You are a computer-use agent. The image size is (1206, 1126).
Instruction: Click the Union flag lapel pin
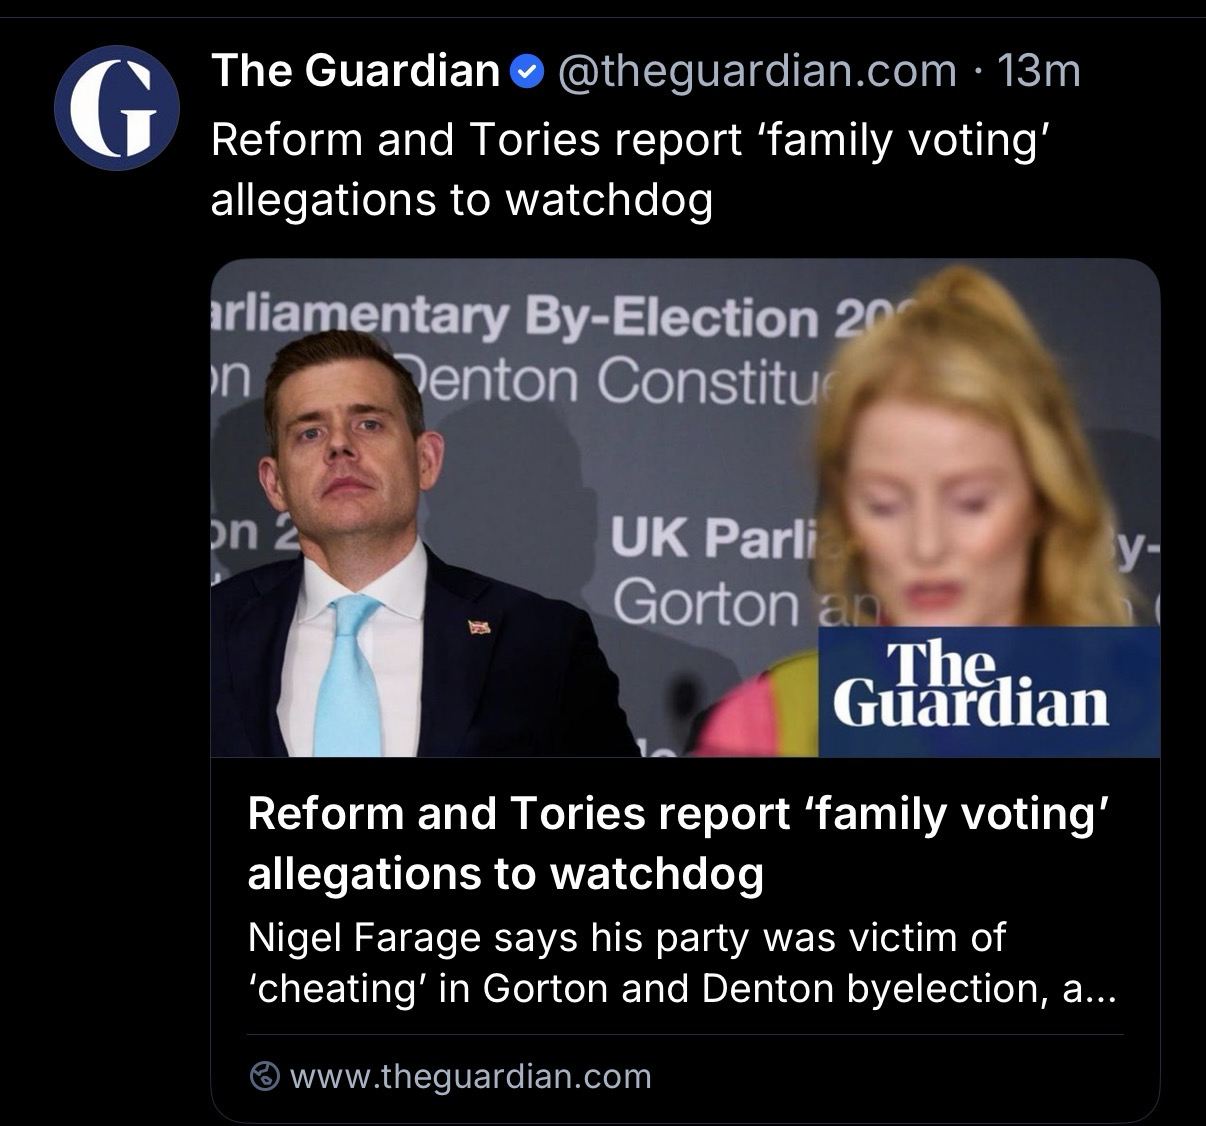481,626
